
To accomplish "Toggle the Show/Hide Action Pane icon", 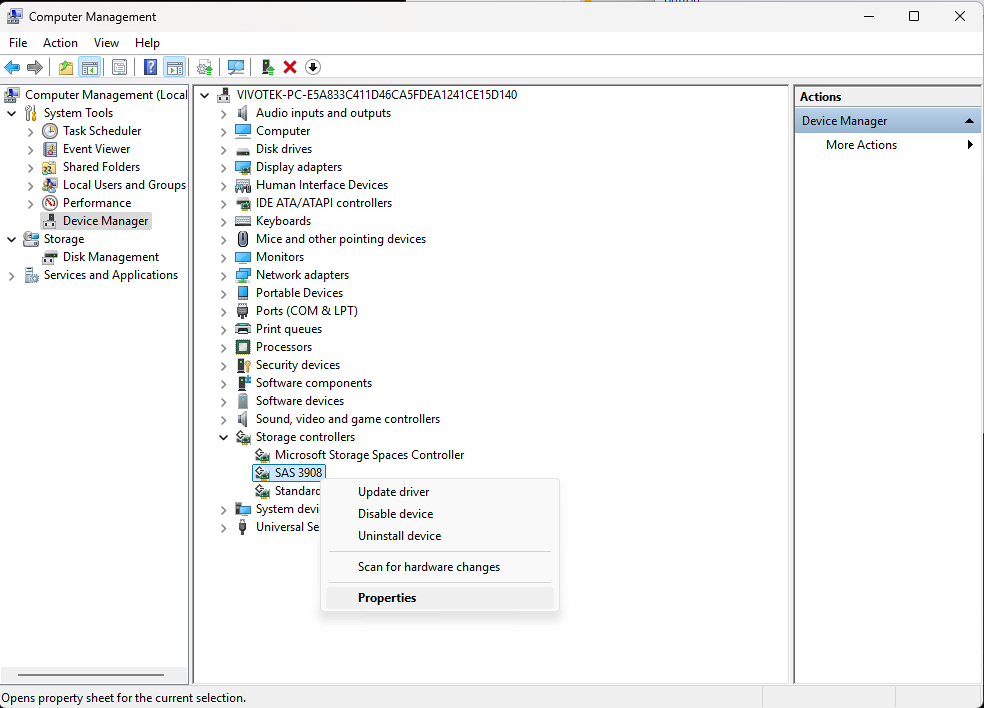I will click(175, 67).
